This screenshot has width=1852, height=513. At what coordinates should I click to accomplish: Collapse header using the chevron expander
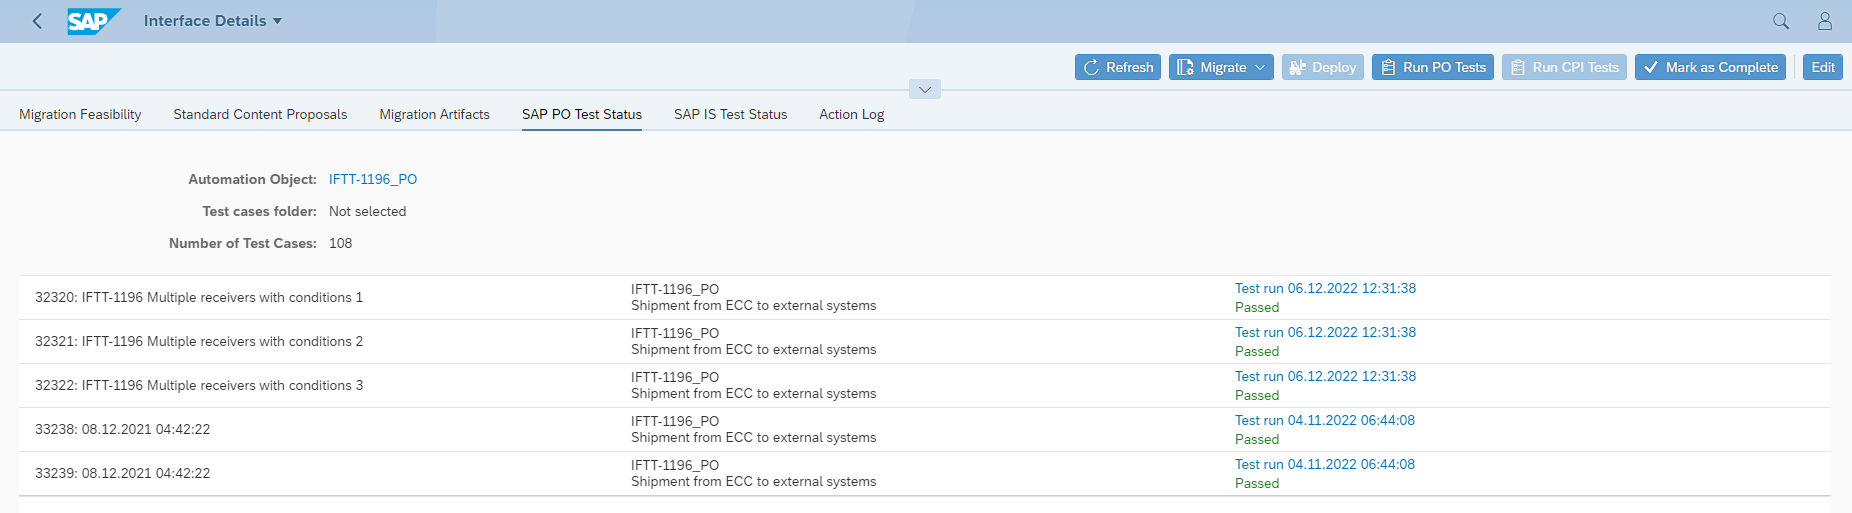click(x=924, y=90)
